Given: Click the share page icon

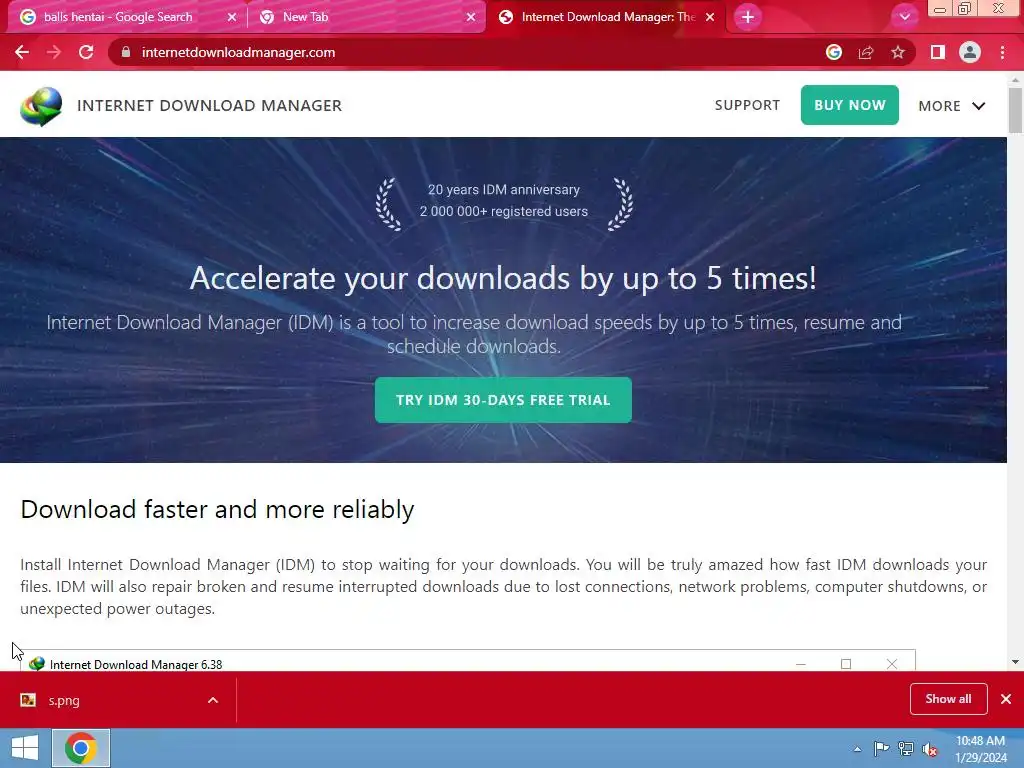Looking at the screenshot, I should tap(866, 52).
